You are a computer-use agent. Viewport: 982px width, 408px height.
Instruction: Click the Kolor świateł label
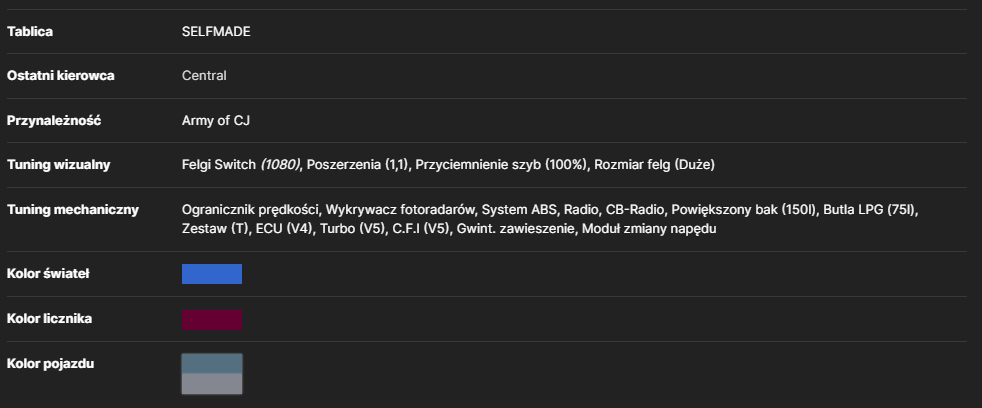point(48,274)
